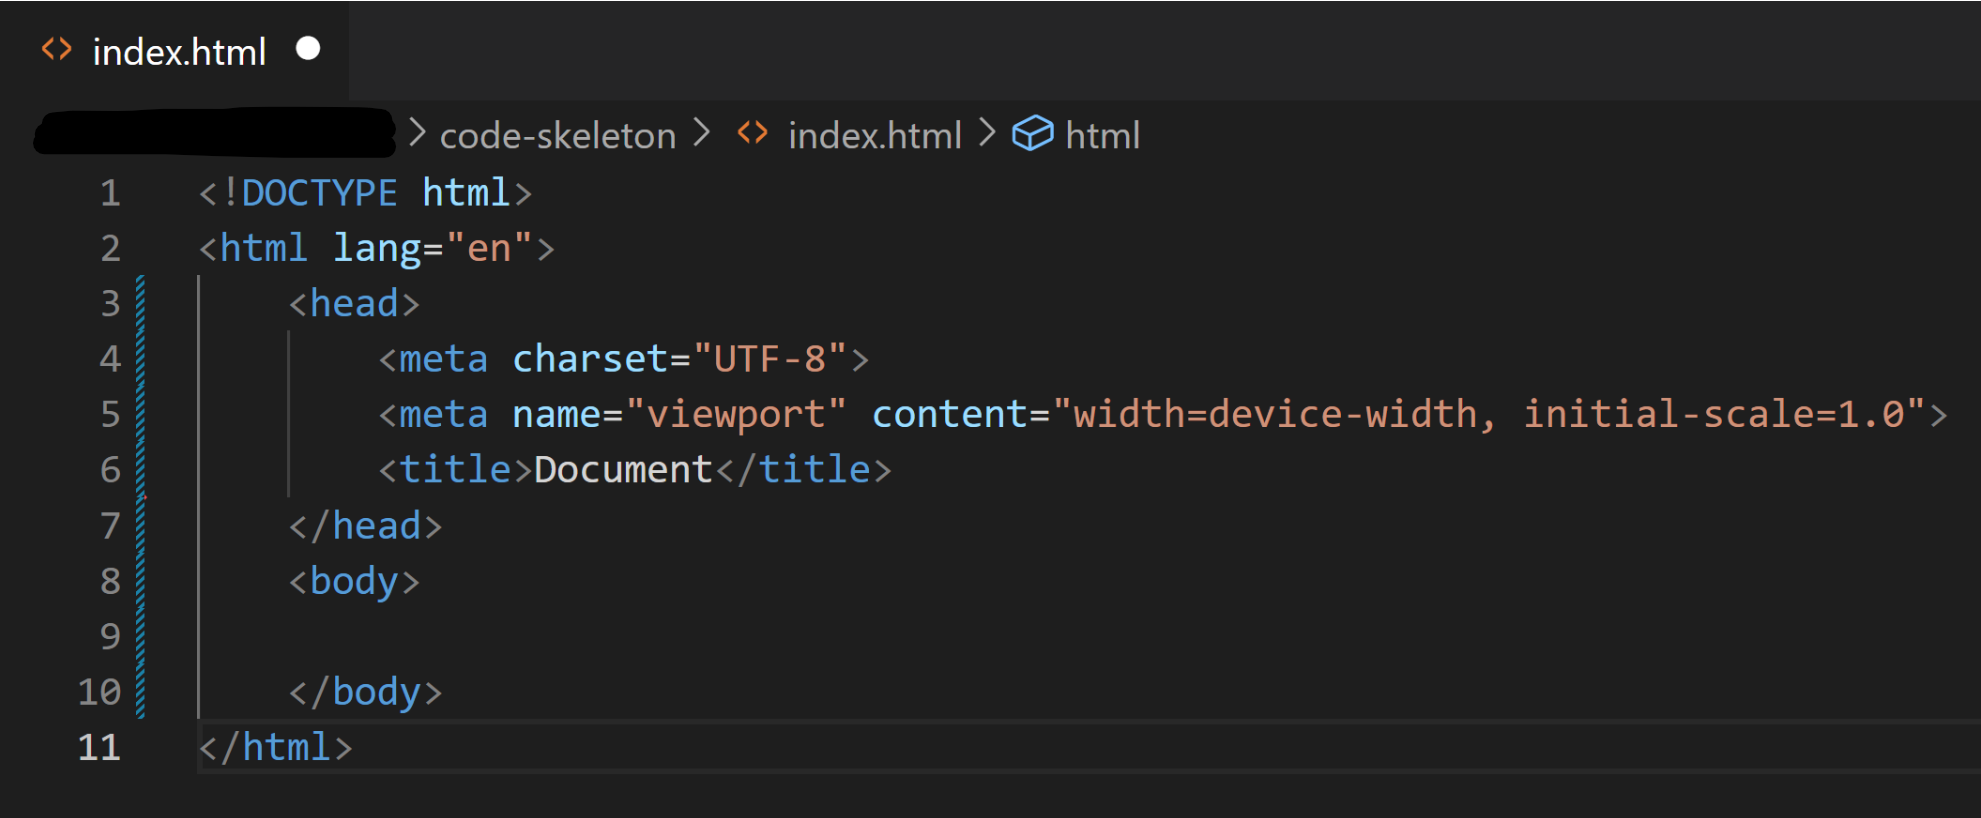Click the lang attribute on line 2

coord(377,249)
